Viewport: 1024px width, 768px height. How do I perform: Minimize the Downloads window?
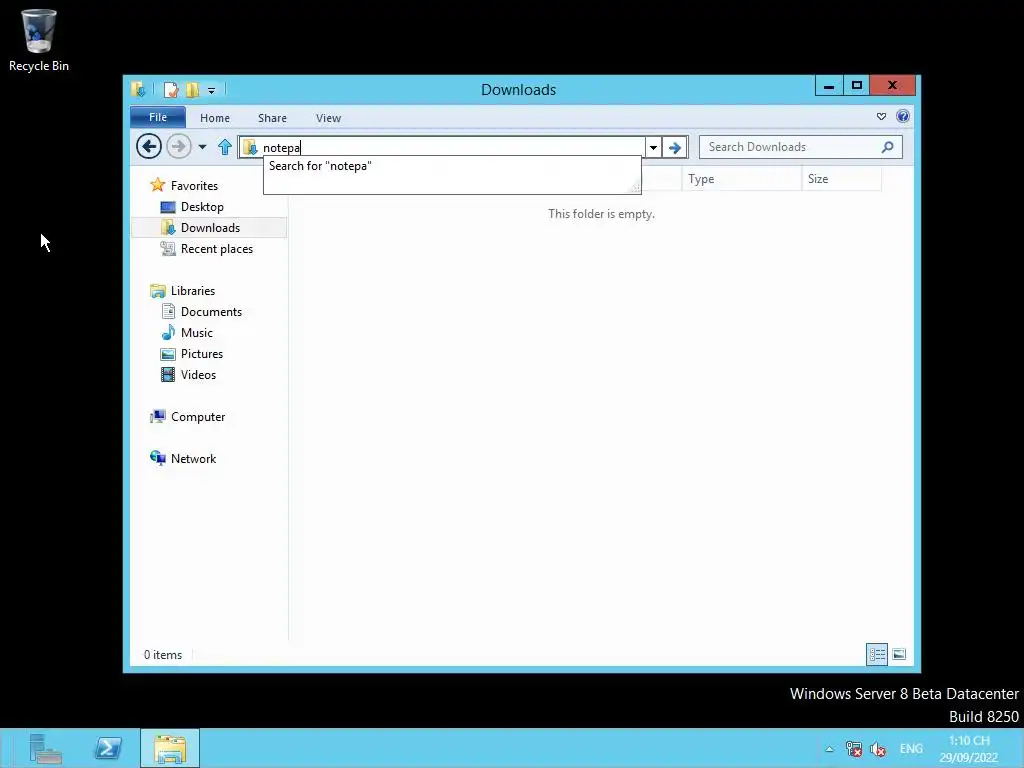coord(829,86)
